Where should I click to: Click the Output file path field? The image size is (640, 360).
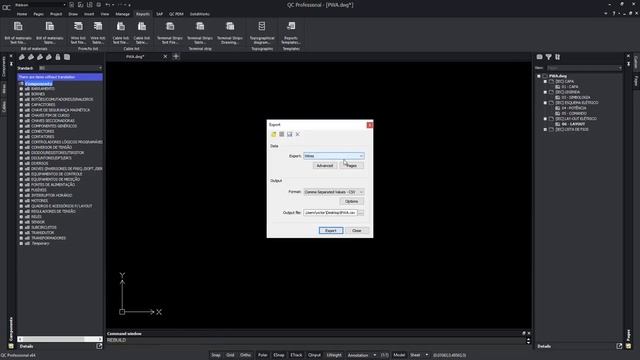pos(330,213)
